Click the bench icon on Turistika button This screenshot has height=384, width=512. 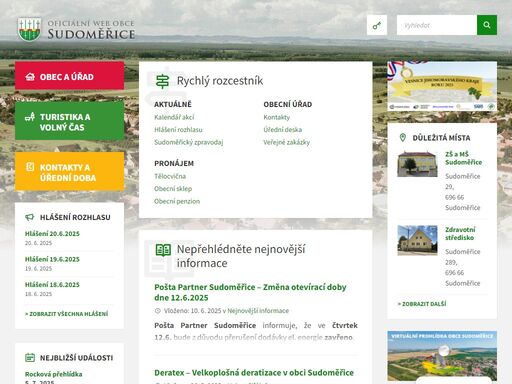click(30, 117)
